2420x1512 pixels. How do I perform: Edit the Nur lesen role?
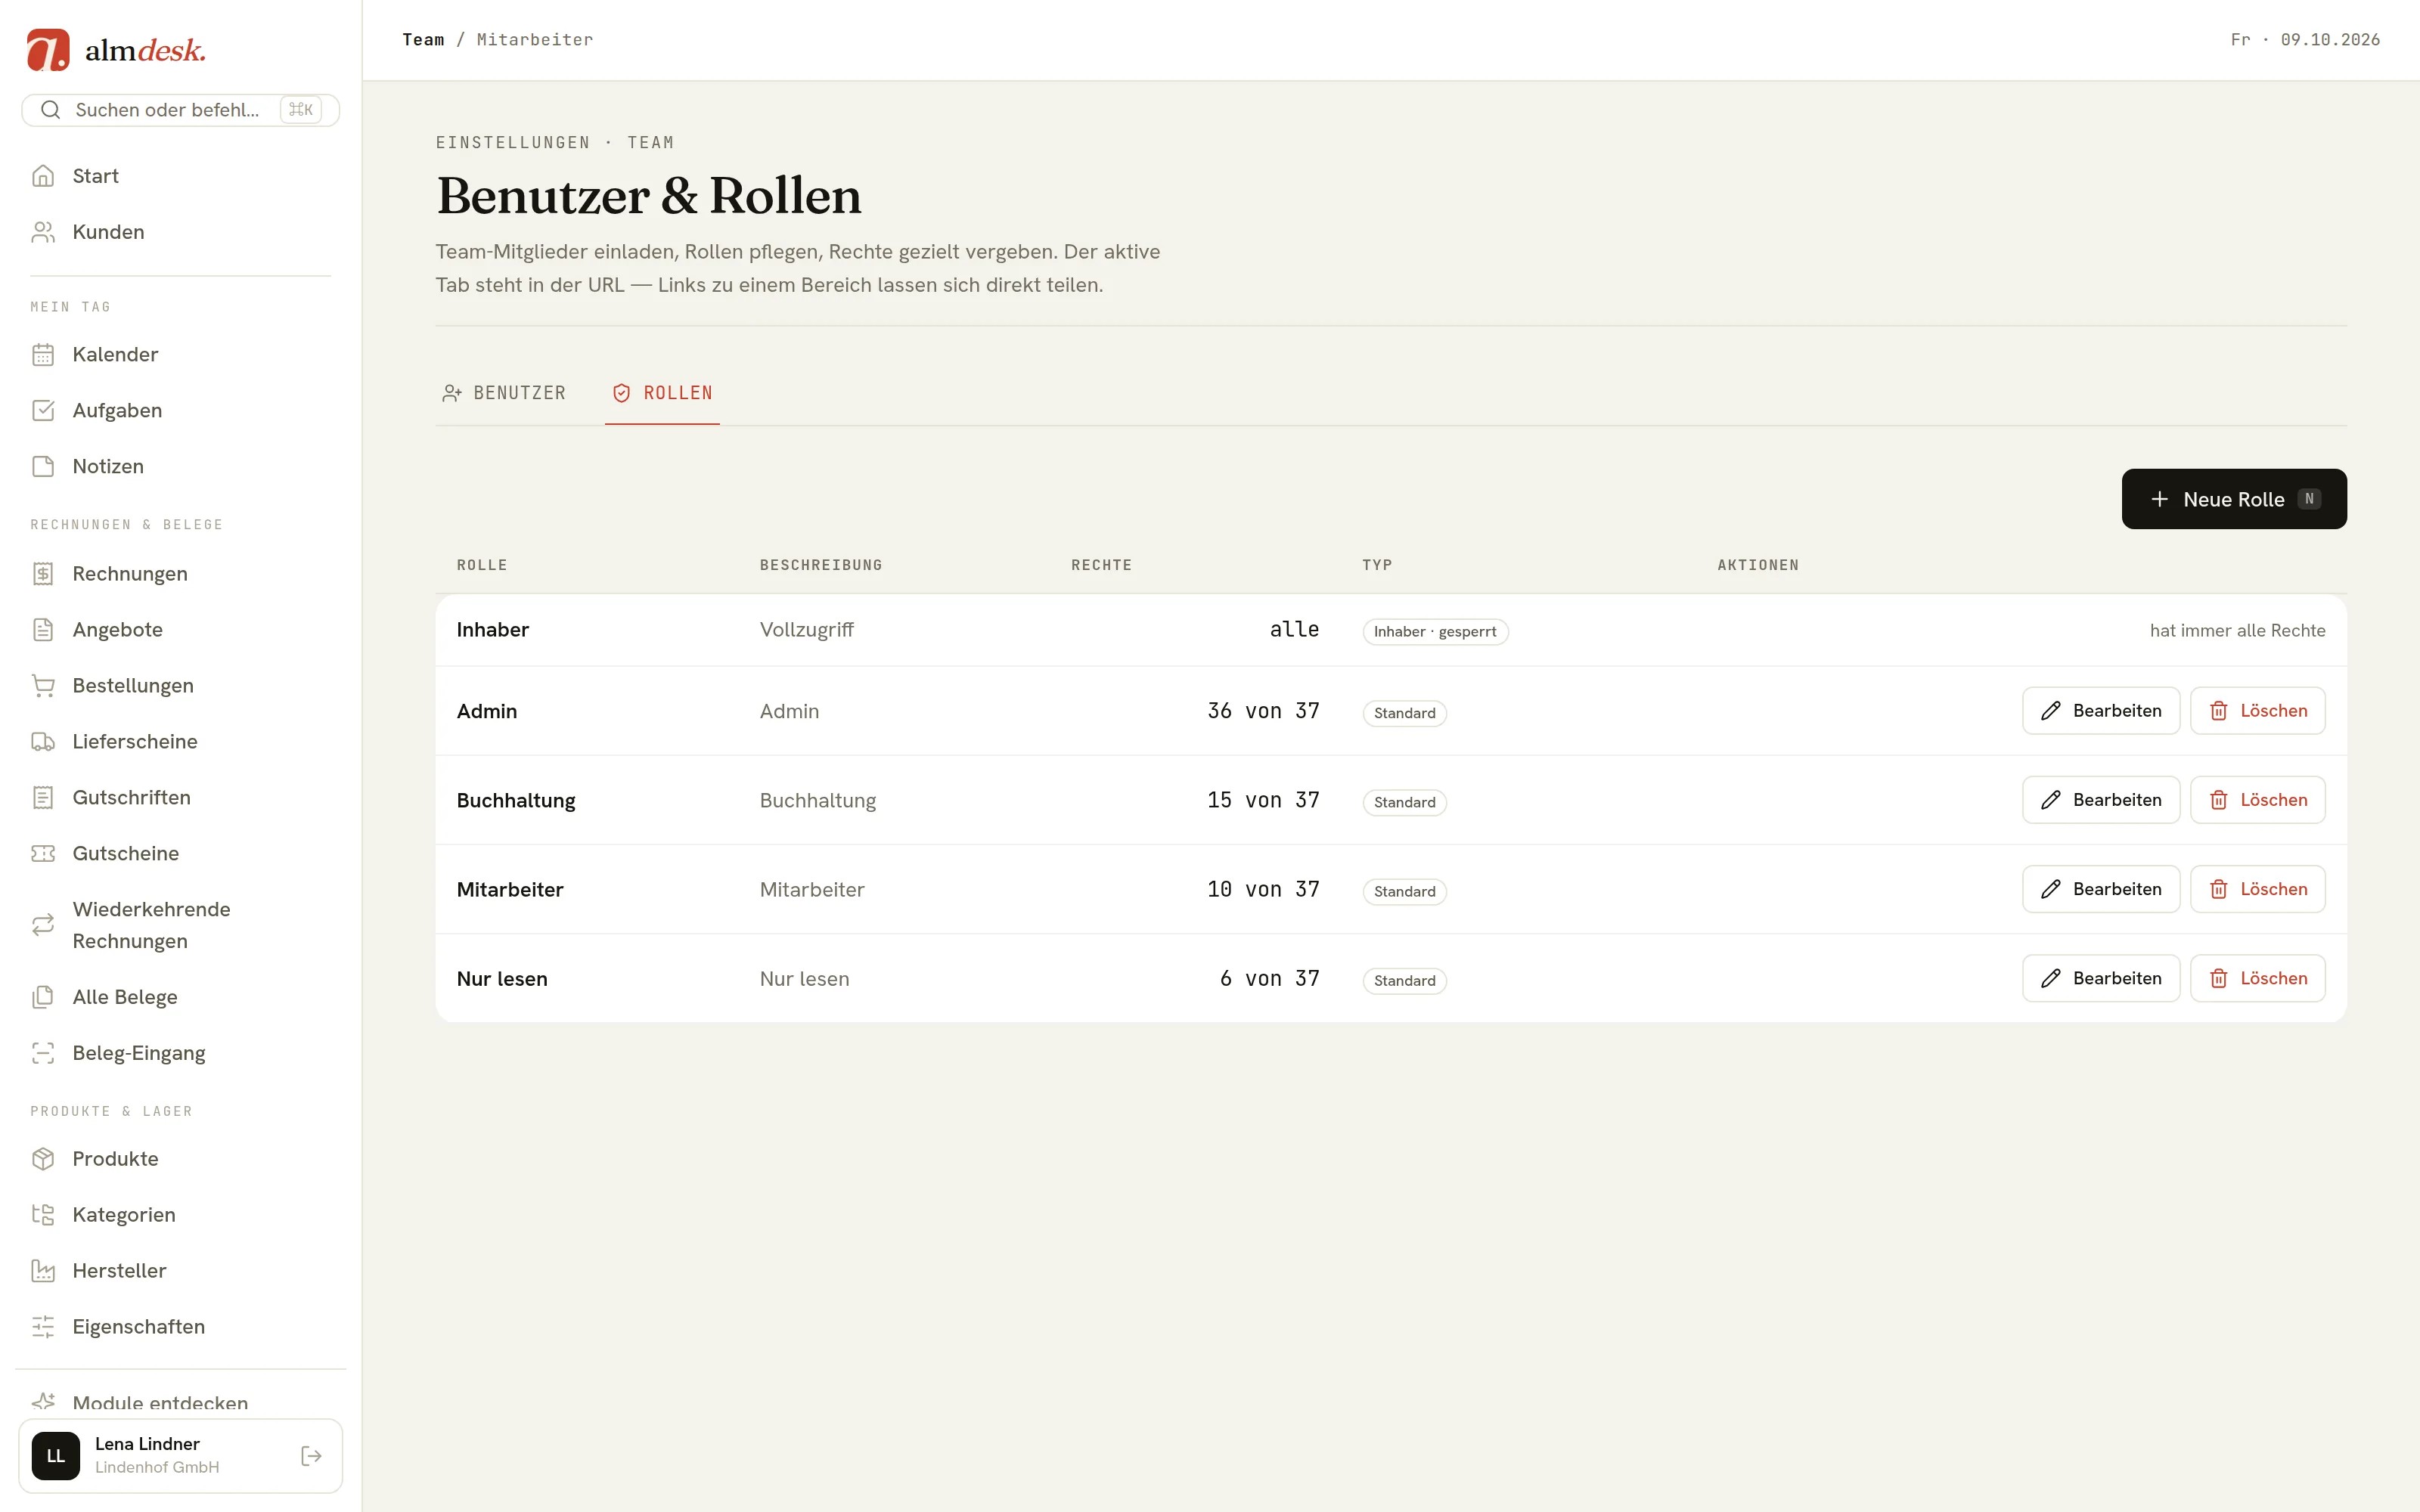(x=2101, y=978)
